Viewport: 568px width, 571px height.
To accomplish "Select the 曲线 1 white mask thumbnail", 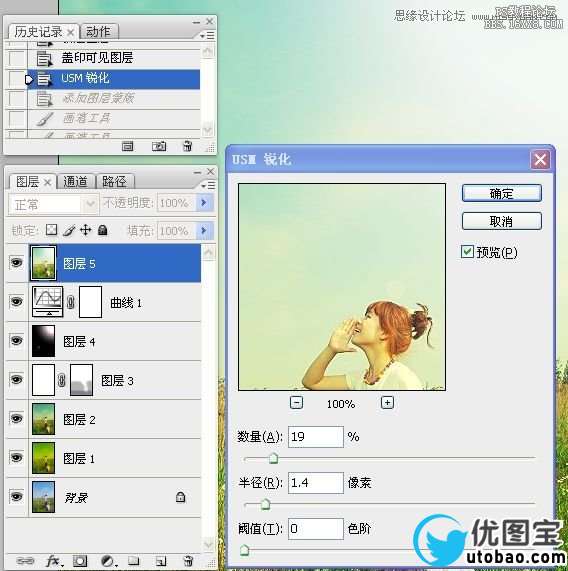I will 90,302.
